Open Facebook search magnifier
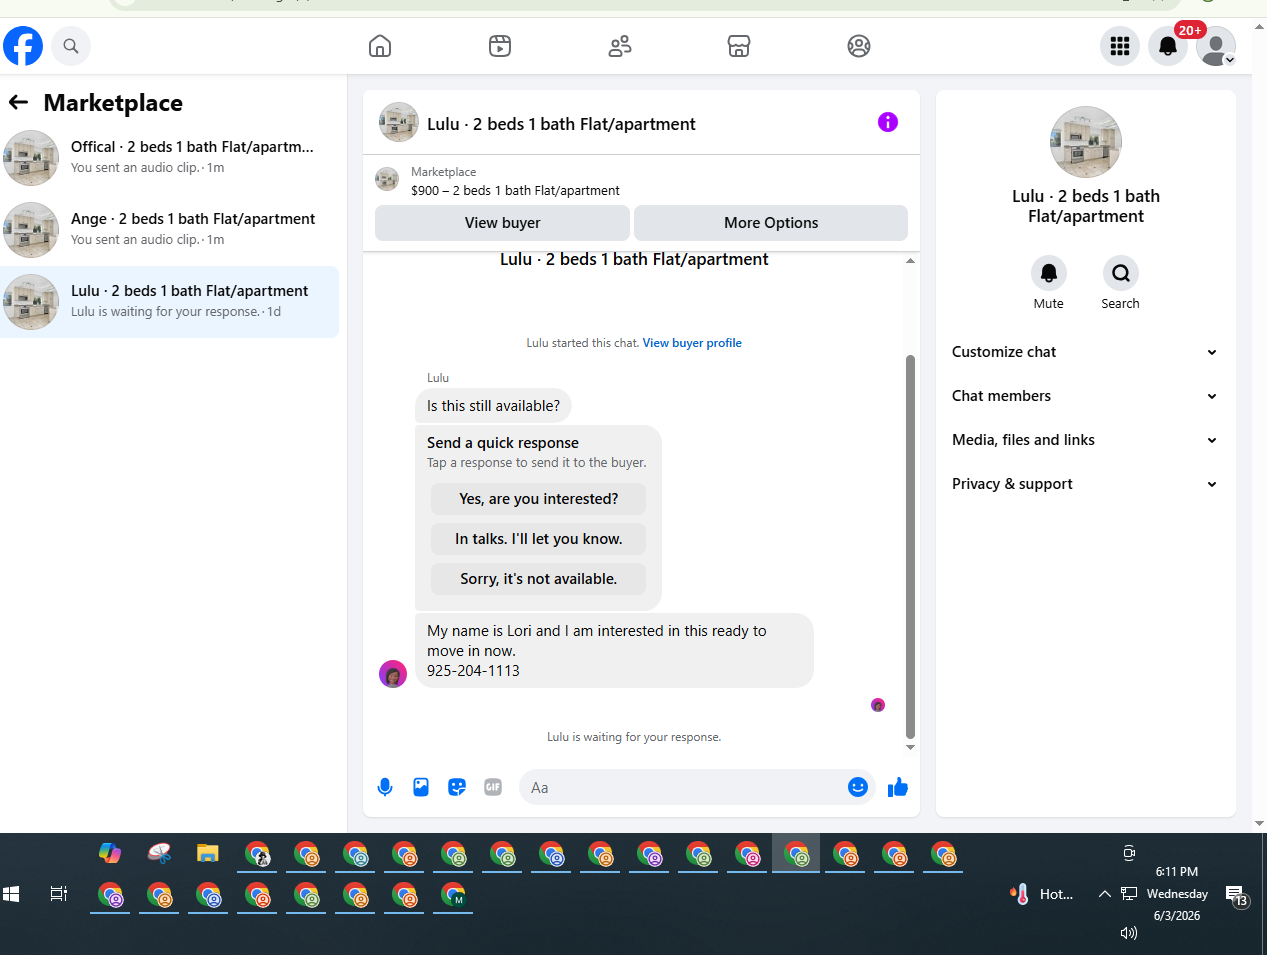 (71, 46)
